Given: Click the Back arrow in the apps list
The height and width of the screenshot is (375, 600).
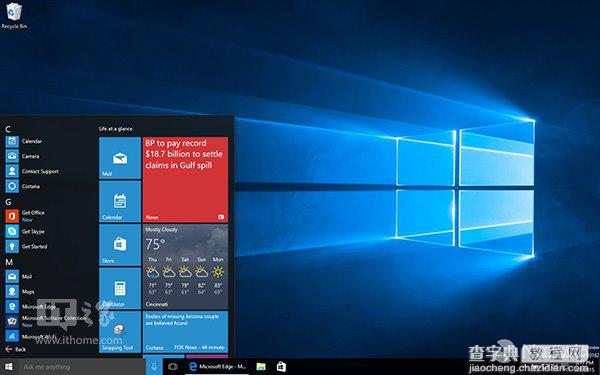Looking at the screenshot, I should click(x=15, y=349).
